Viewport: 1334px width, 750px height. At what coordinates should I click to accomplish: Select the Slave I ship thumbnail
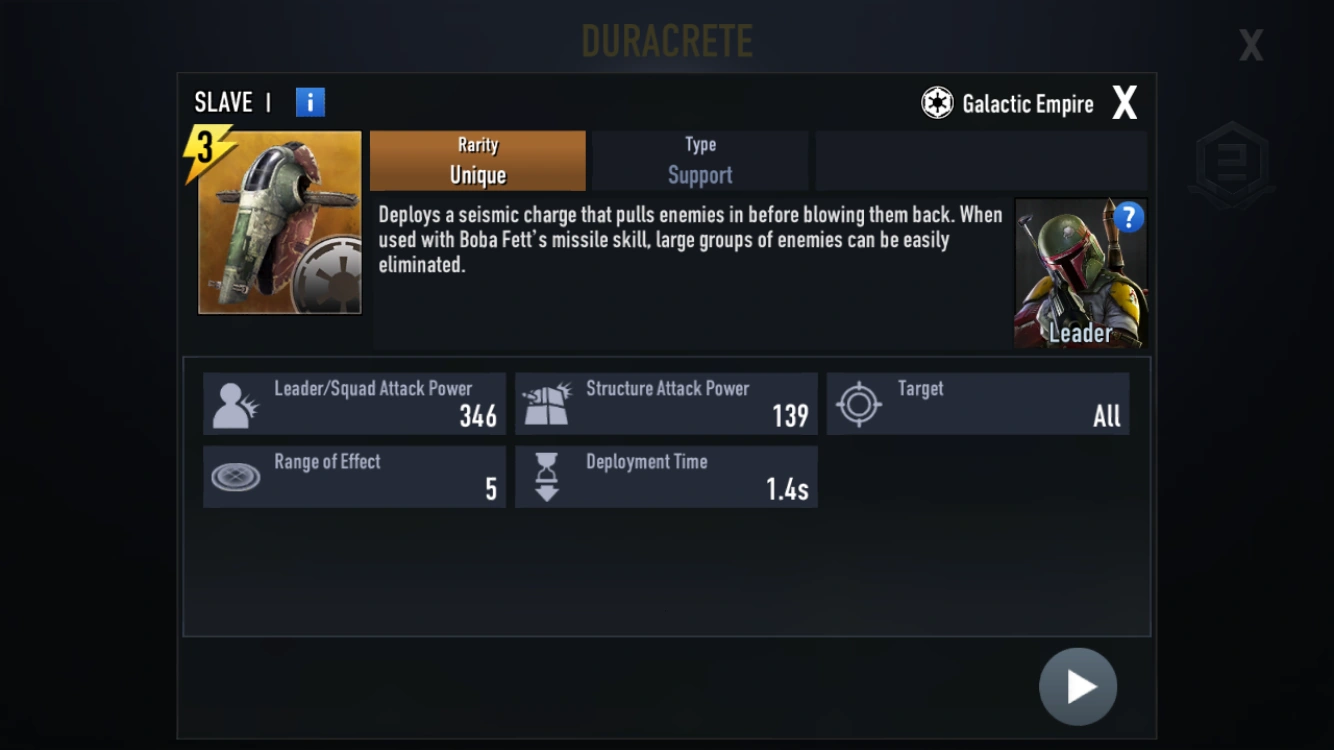pos(280,223)
